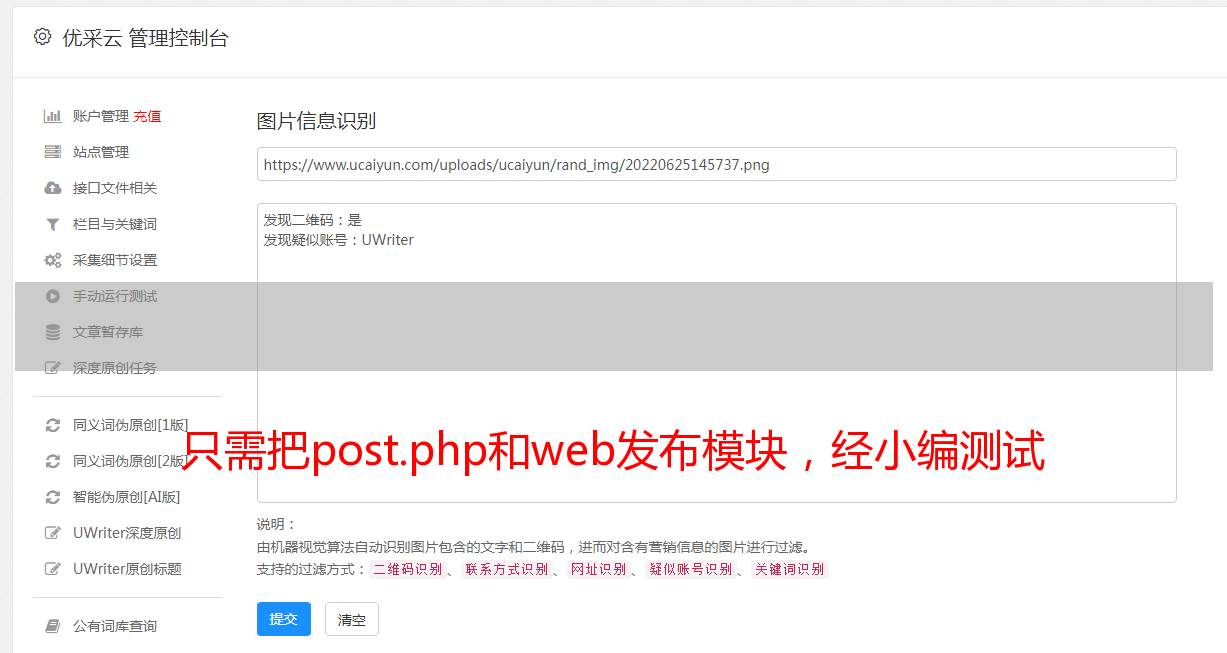Click the refresh icon for 智能伪原创[AI版]
The height and width of the screenshot is (653, 1227).
point(53,497)
